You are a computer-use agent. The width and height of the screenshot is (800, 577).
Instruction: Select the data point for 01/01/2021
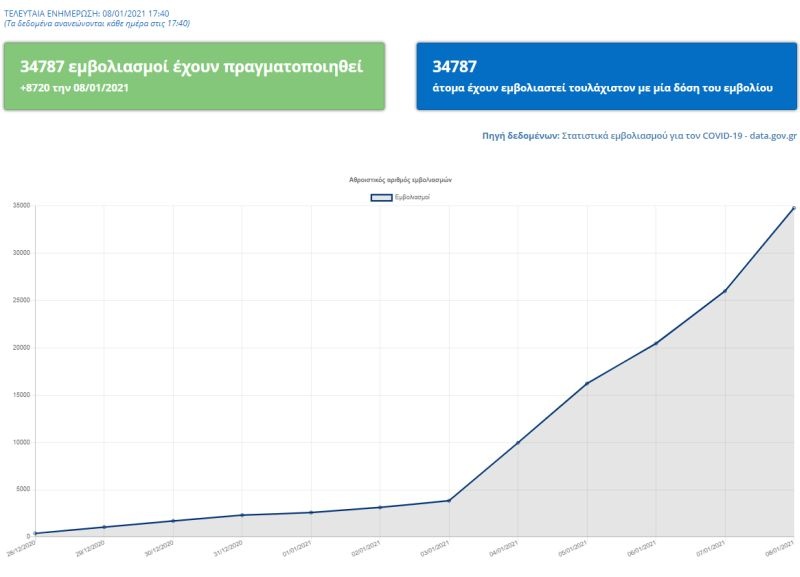coord(311,512)
